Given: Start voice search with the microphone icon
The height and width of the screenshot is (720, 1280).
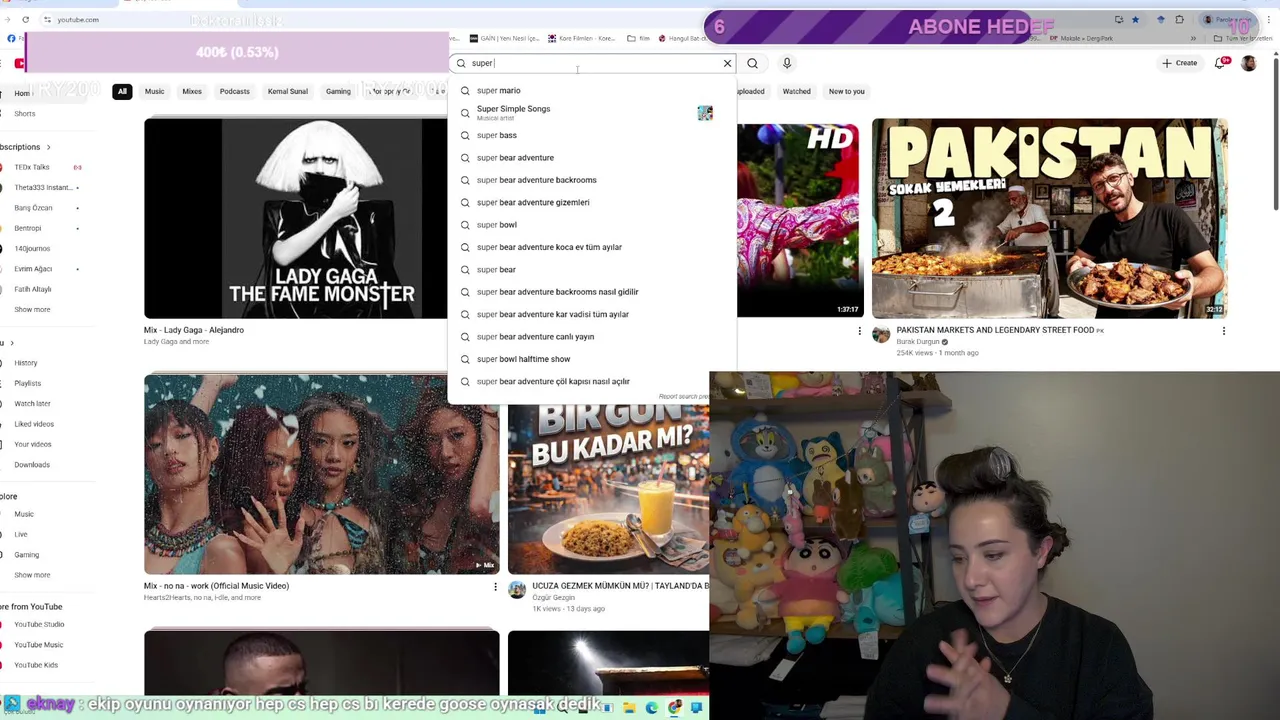Looking at the screenshot, I should click(x=787, y=63).
